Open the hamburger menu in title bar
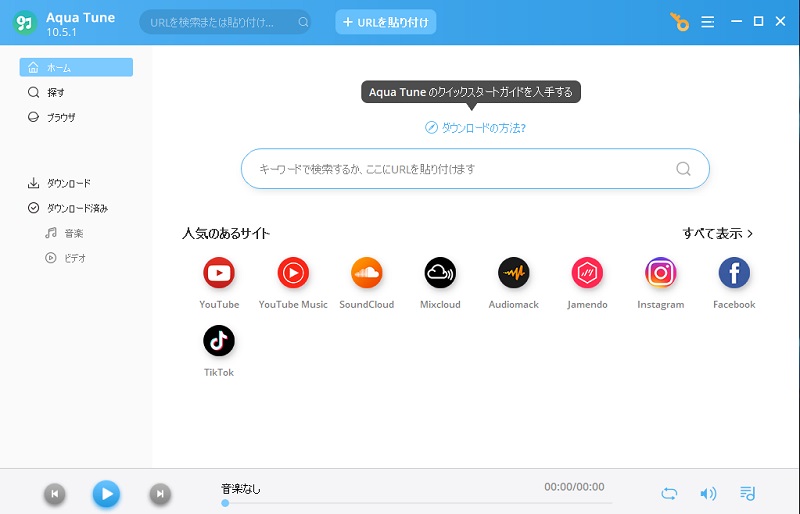Viewport: 800px width, 514px height. [707, 22]
